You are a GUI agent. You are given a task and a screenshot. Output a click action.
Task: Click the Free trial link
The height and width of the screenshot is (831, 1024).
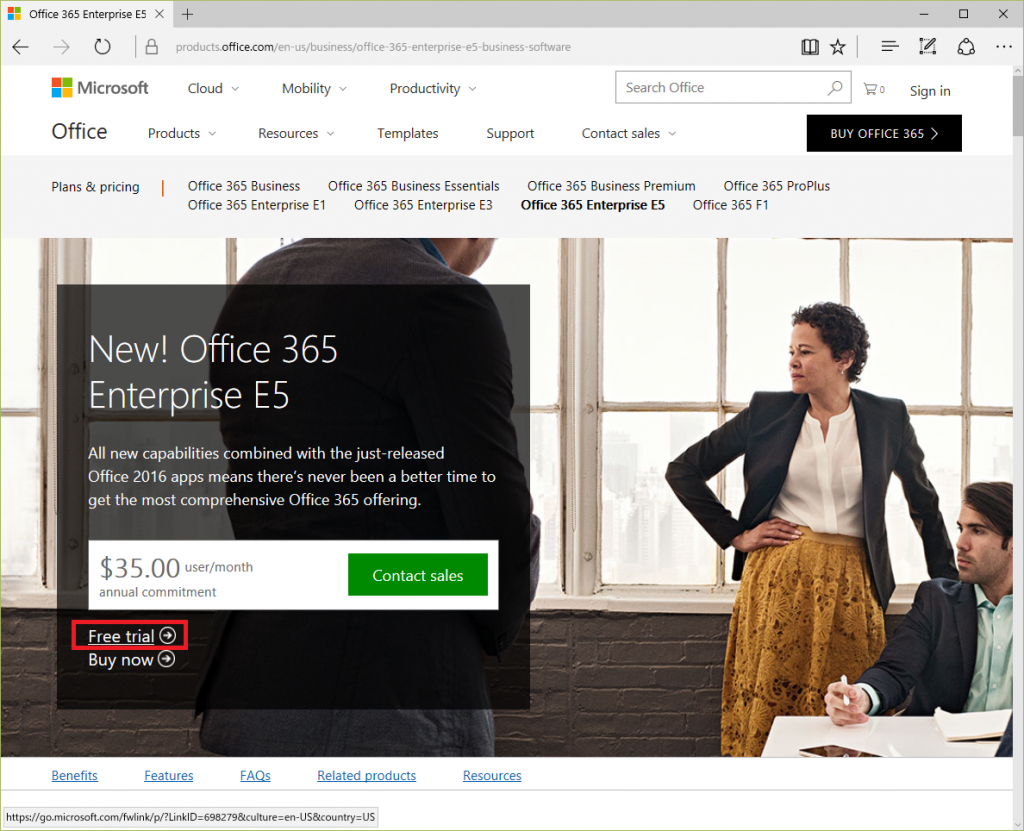(121, 636)
